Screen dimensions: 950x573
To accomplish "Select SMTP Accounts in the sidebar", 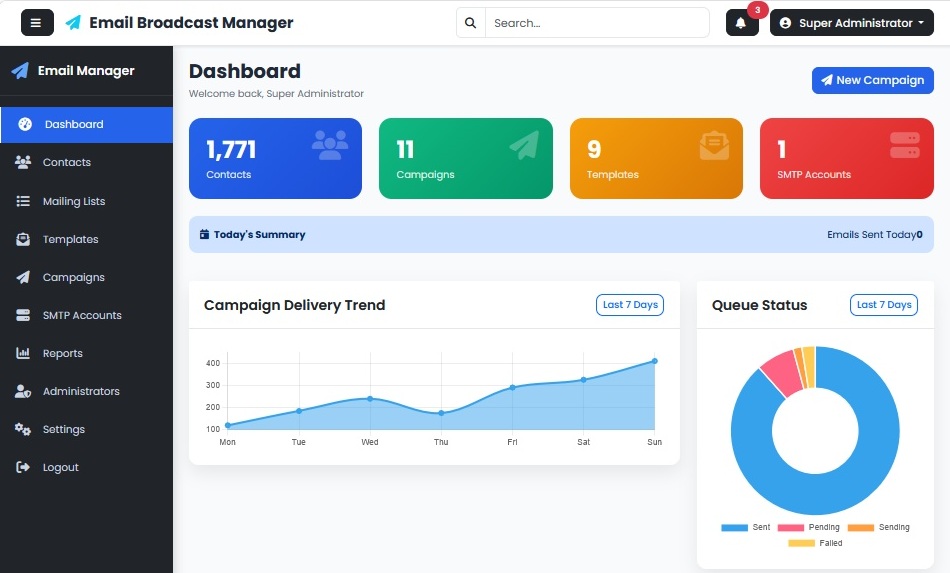I will (x=87, y=315).
